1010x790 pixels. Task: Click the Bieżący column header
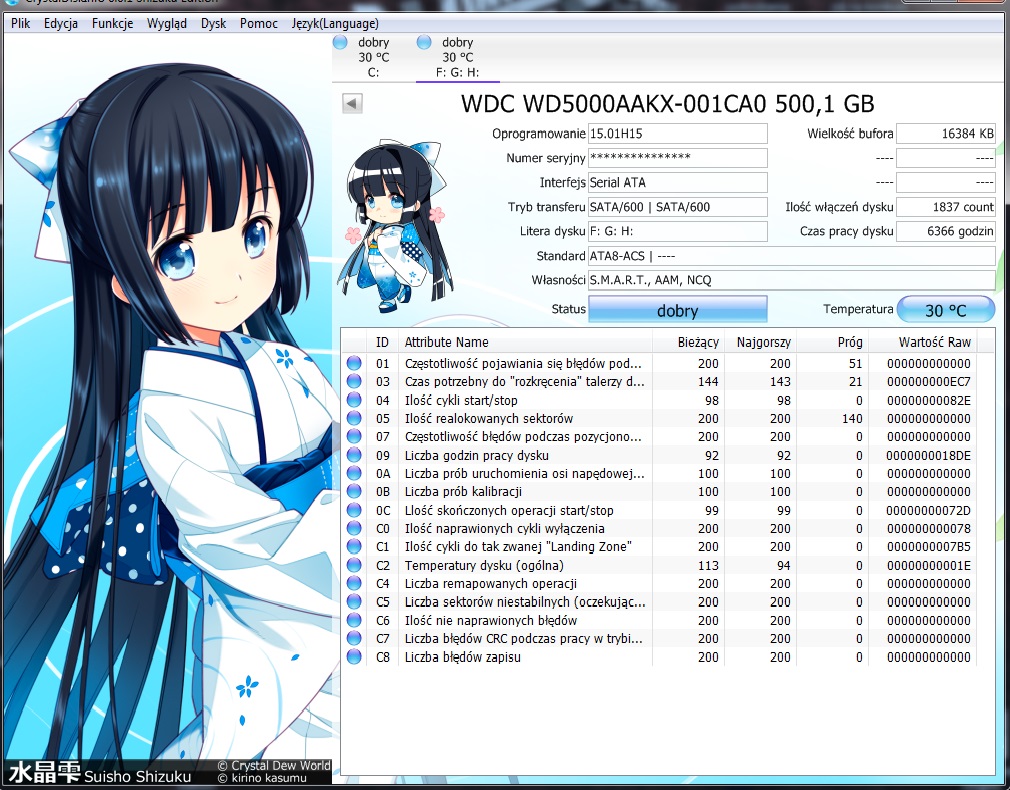[x=689, y=342]
